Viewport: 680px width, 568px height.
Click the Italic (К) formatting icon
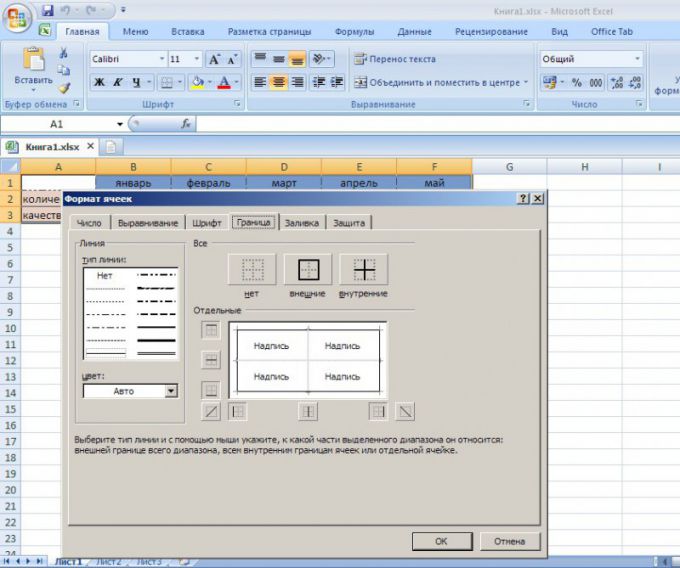point(118,82)
